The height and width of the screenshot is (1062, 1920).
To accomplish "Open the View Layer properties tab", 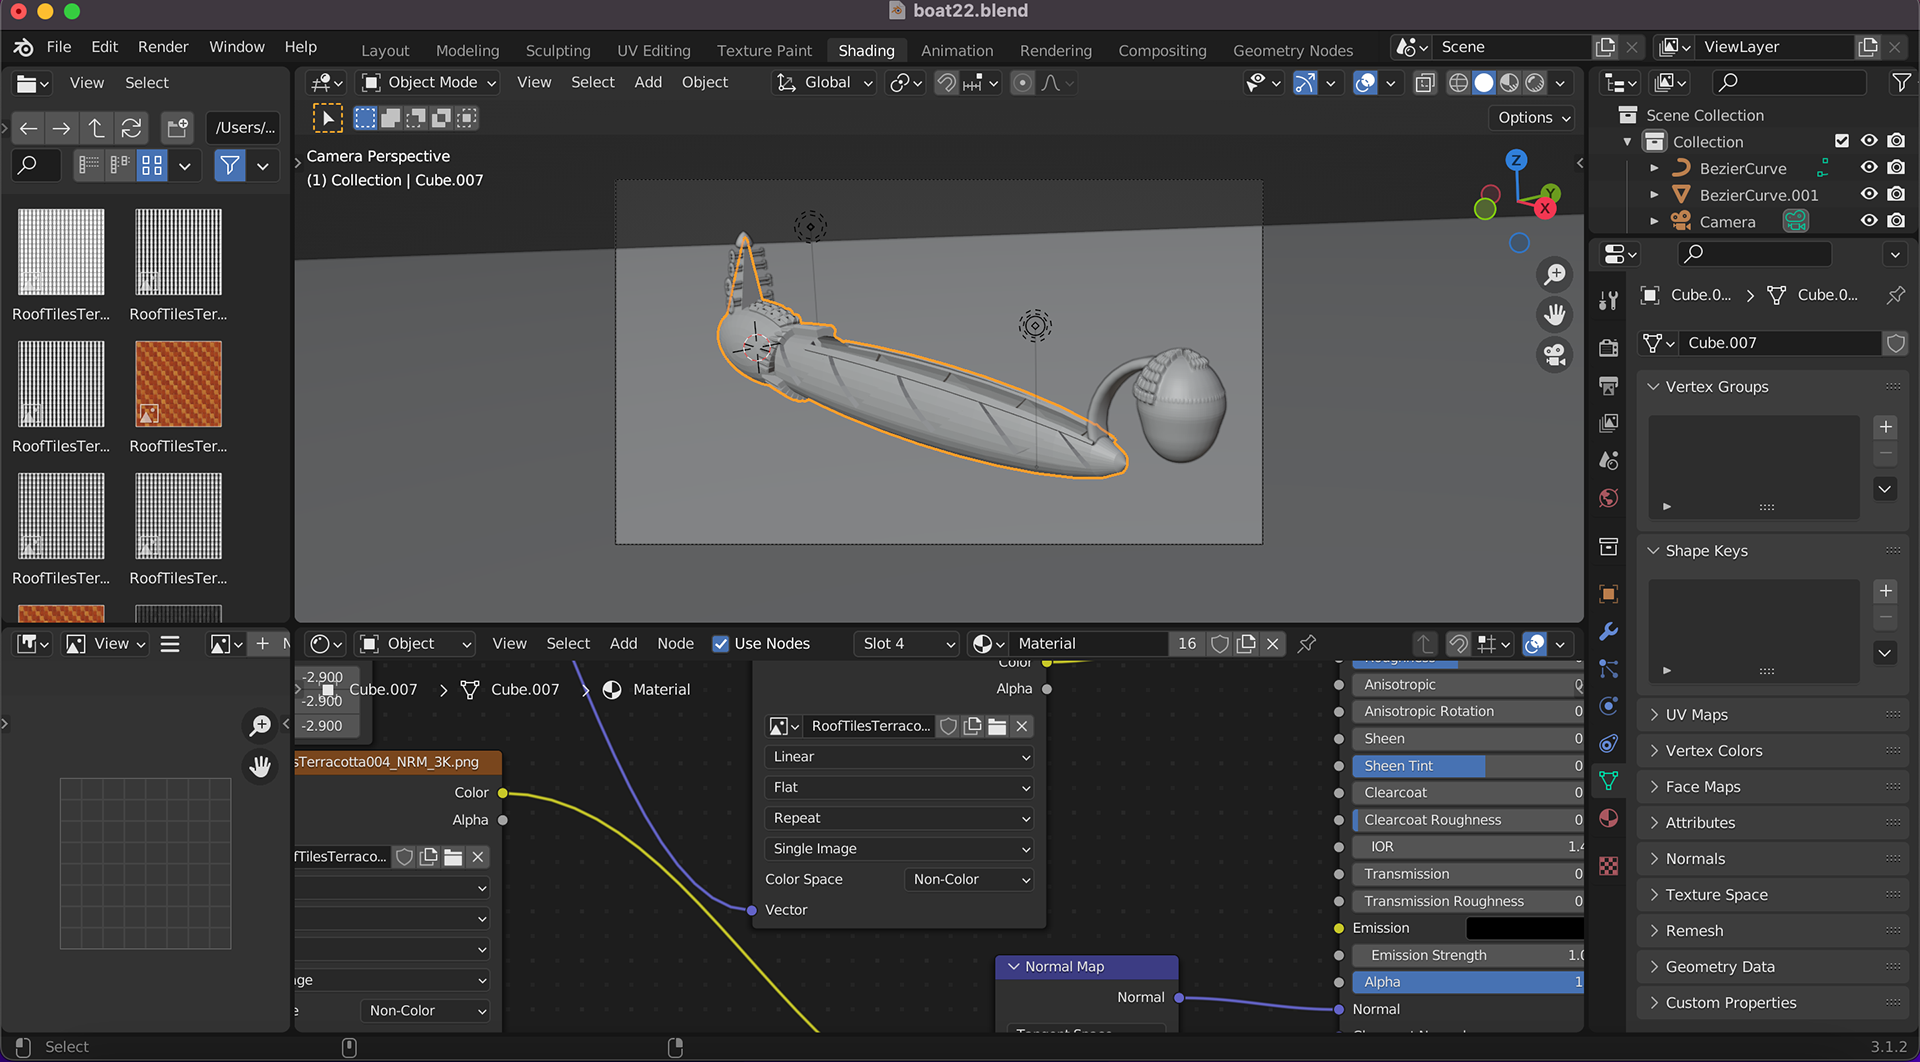I will tap(1608, 423).
